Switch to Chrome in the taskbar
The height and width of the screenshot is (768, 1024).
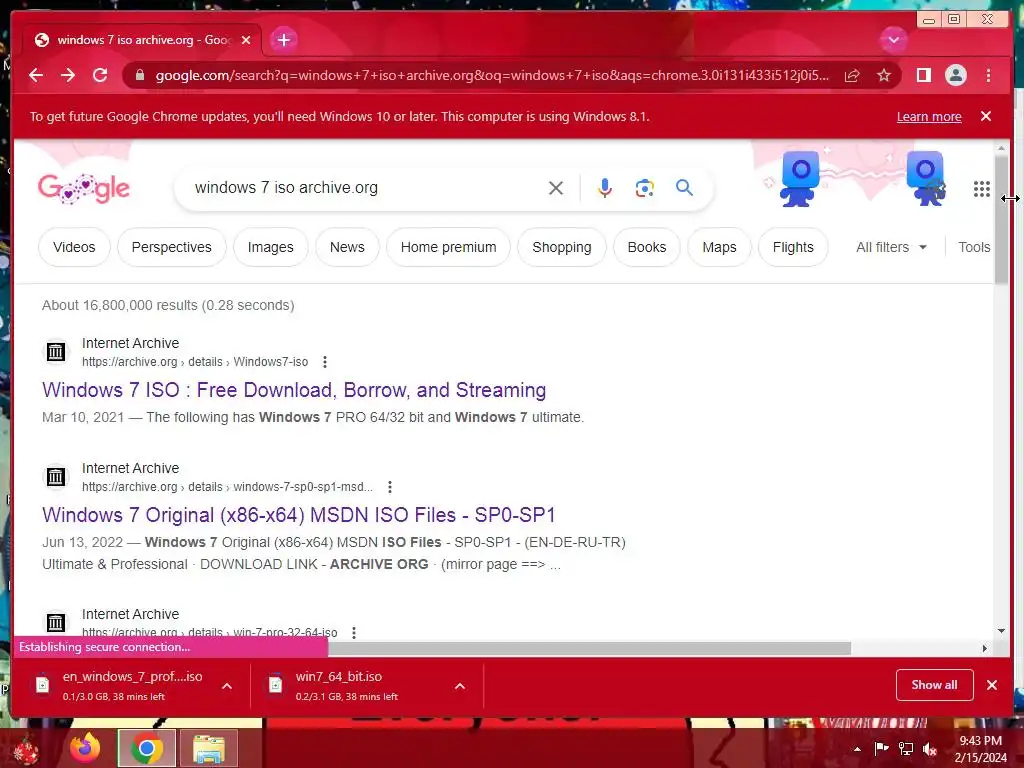147,748
